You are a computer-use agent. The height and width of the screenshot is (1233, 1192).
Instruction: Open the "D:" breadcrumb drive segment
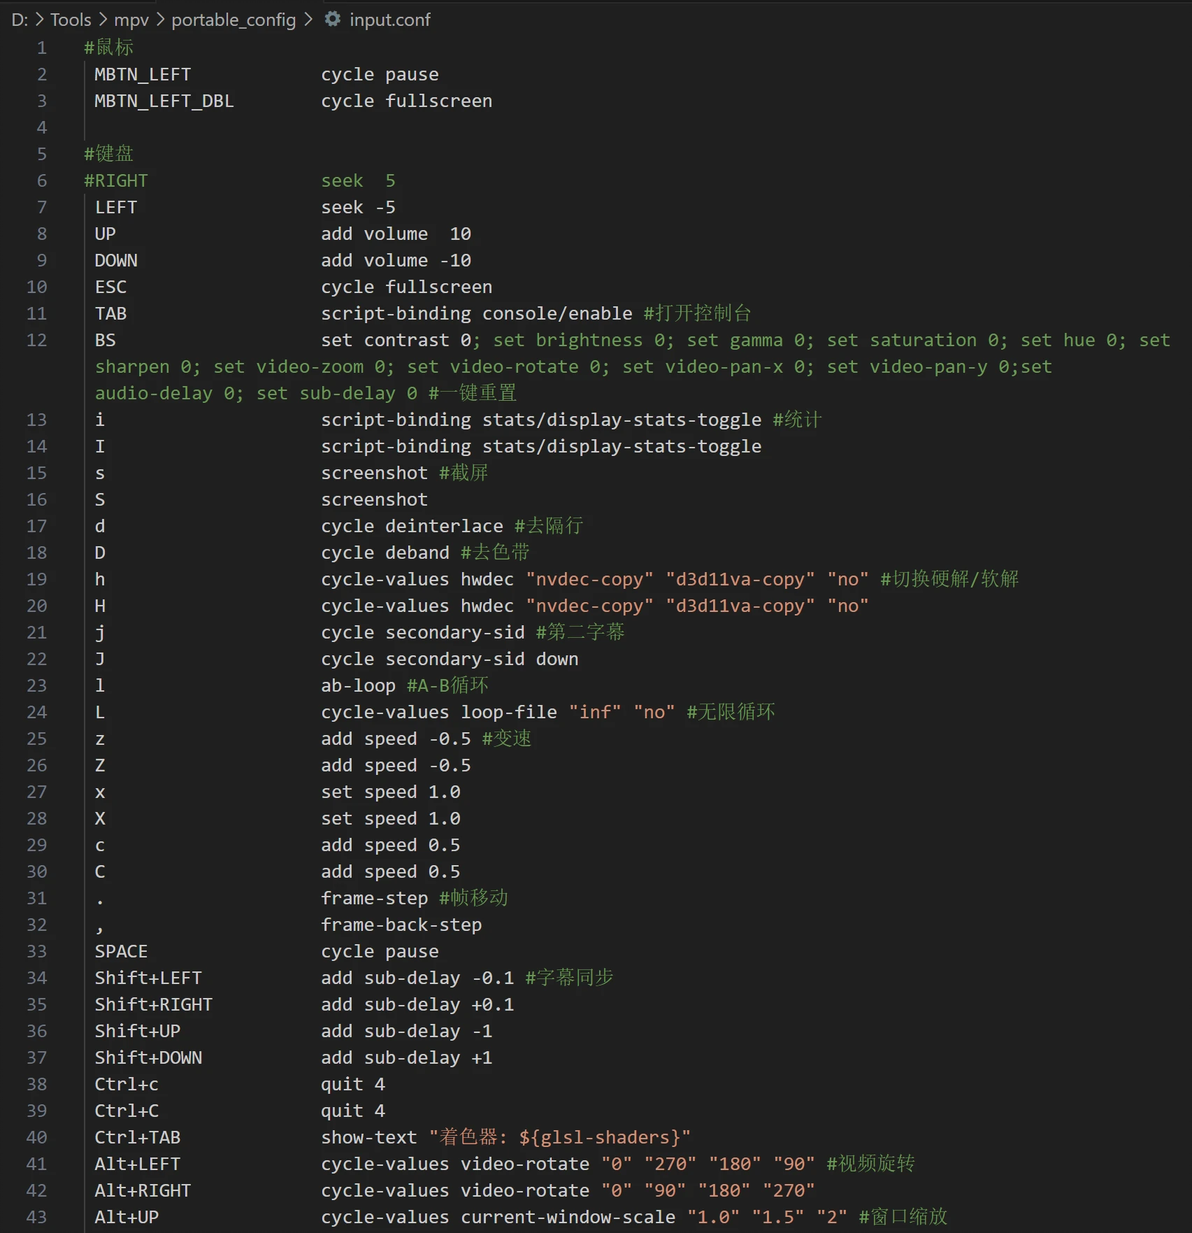click(19, 20)
